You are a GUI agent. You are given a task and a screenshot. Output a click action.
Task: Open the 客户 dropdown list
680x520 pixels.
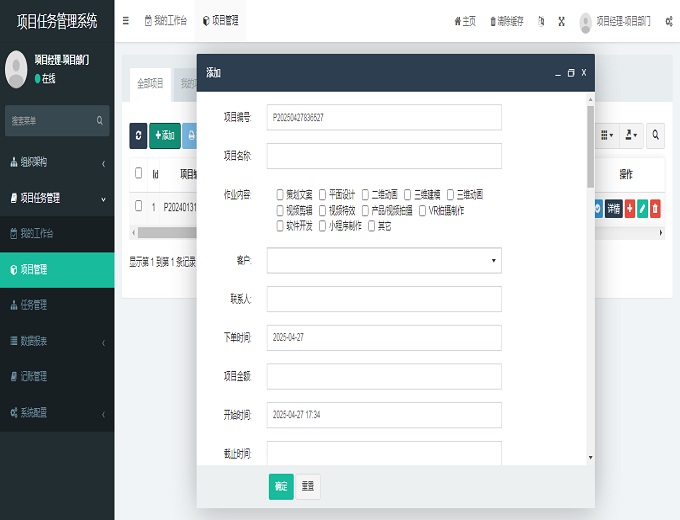click(384, 261)
